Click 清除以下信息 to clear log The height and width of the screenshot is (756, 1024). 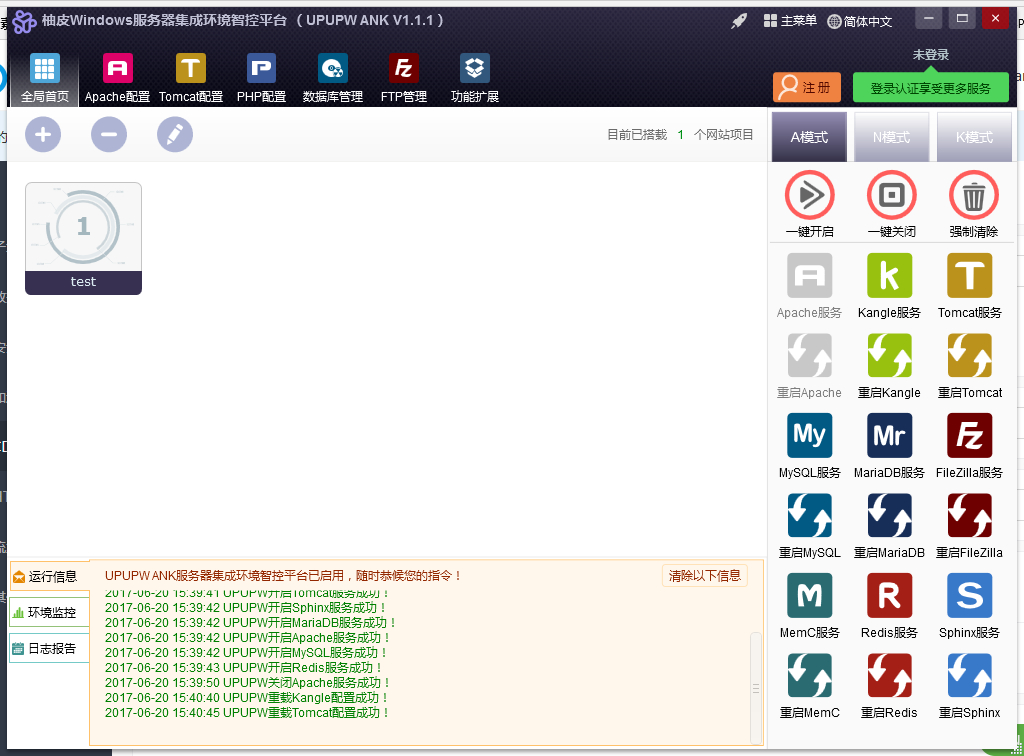click(x=705, y=575)
